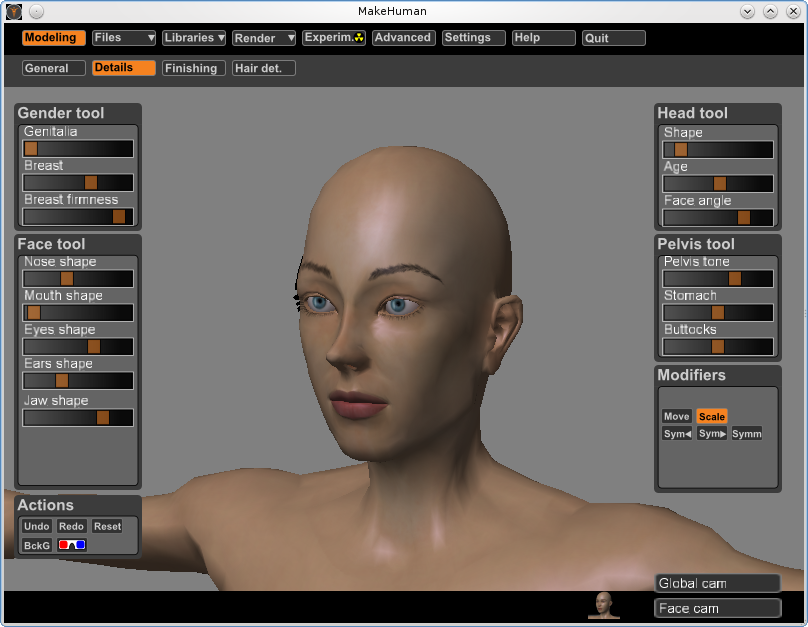Click the round pin button in title bar
The width and height of the screenshot is (808, 627).
click(x=36, y=11)
